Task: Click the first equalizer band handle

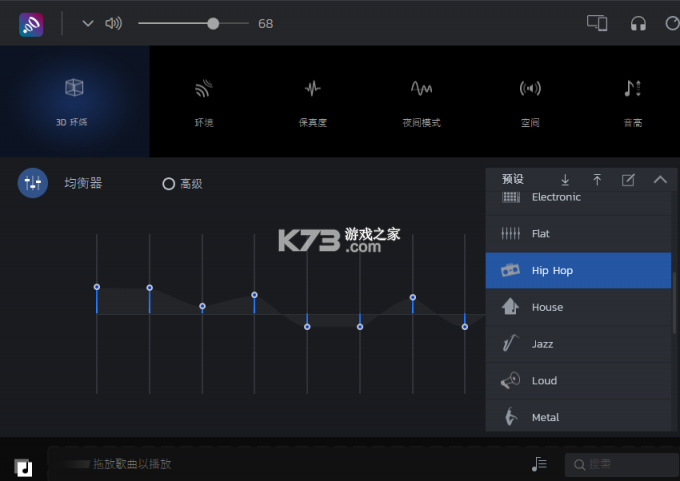Action: coord(97,287)
